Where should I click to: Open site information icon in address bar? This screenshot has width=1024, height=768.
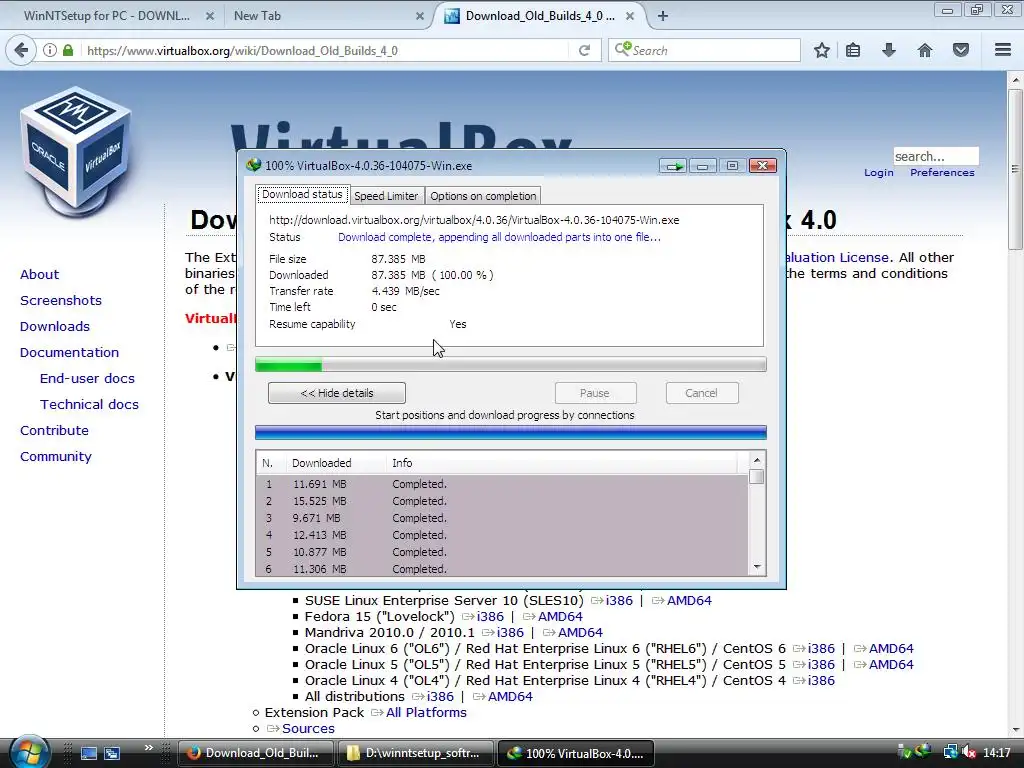[x=50, y=50]
